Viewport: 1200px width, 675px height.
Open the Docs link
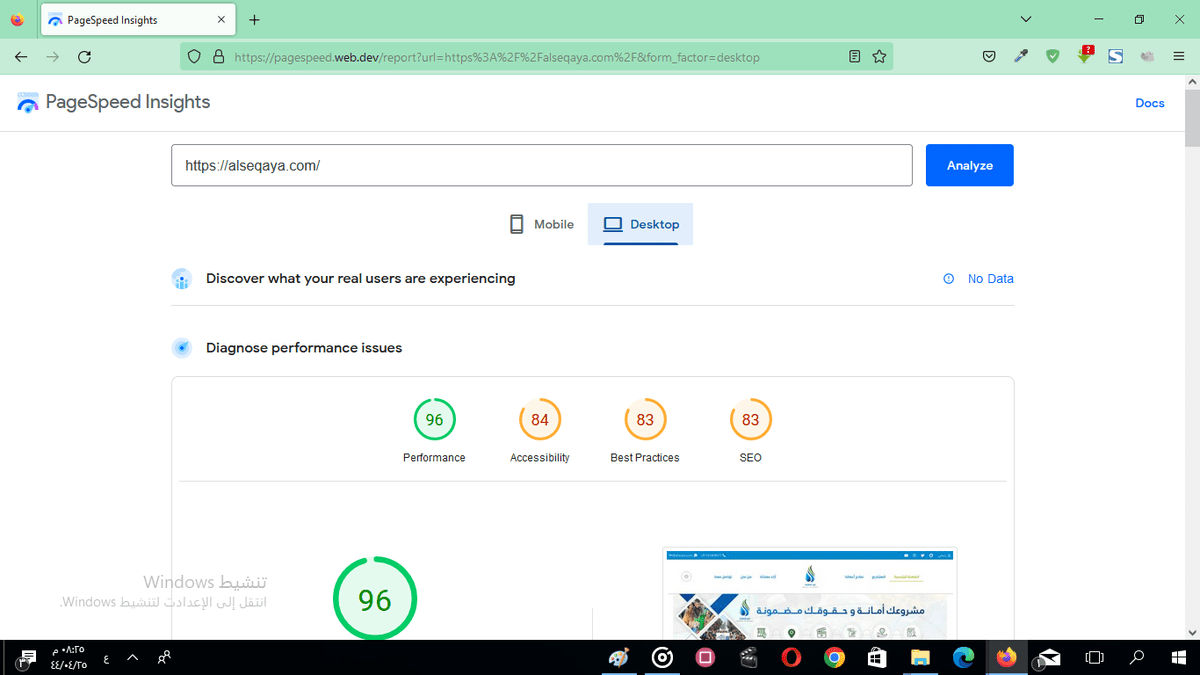pyautogui.click(x=1150, y=103)
